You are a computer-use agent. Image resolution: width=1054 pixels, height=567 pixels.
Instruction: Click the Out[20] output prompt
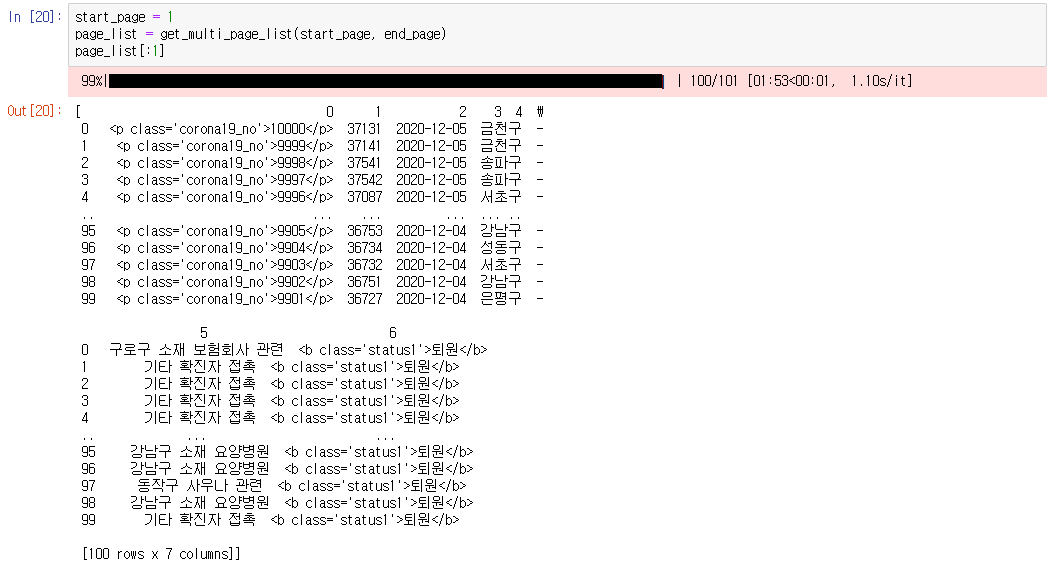34,111
